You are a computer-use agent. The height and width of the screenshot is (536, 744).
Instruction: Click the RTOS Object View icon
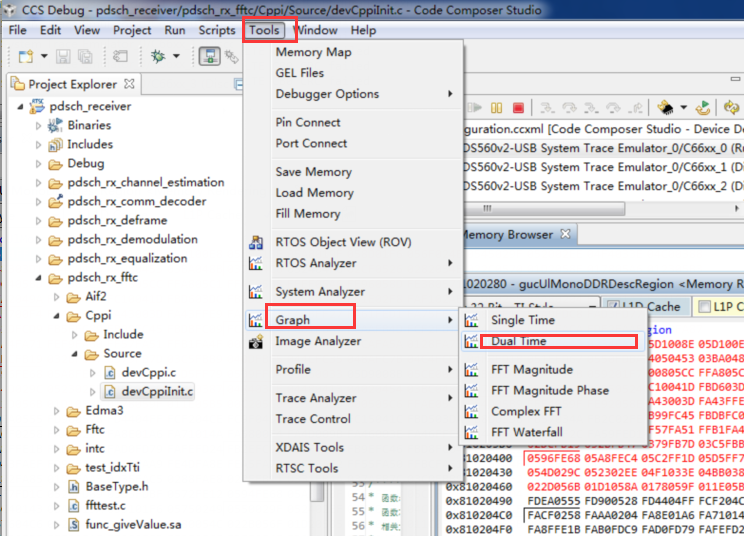click(256, 242)
